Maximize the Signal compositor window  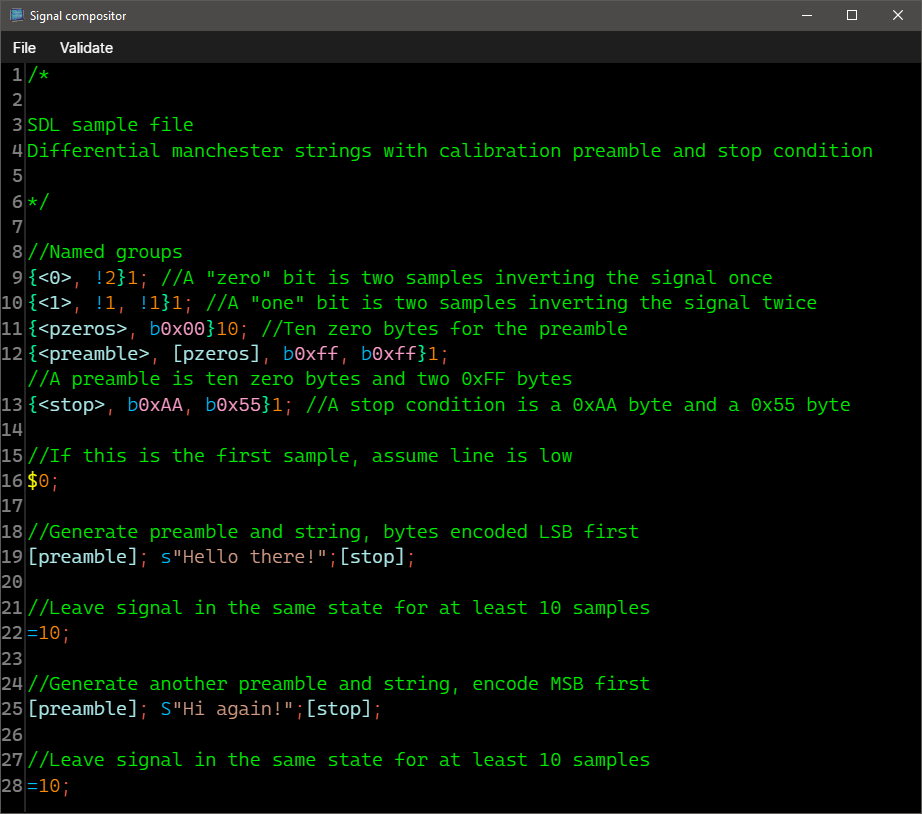(852, 16)
